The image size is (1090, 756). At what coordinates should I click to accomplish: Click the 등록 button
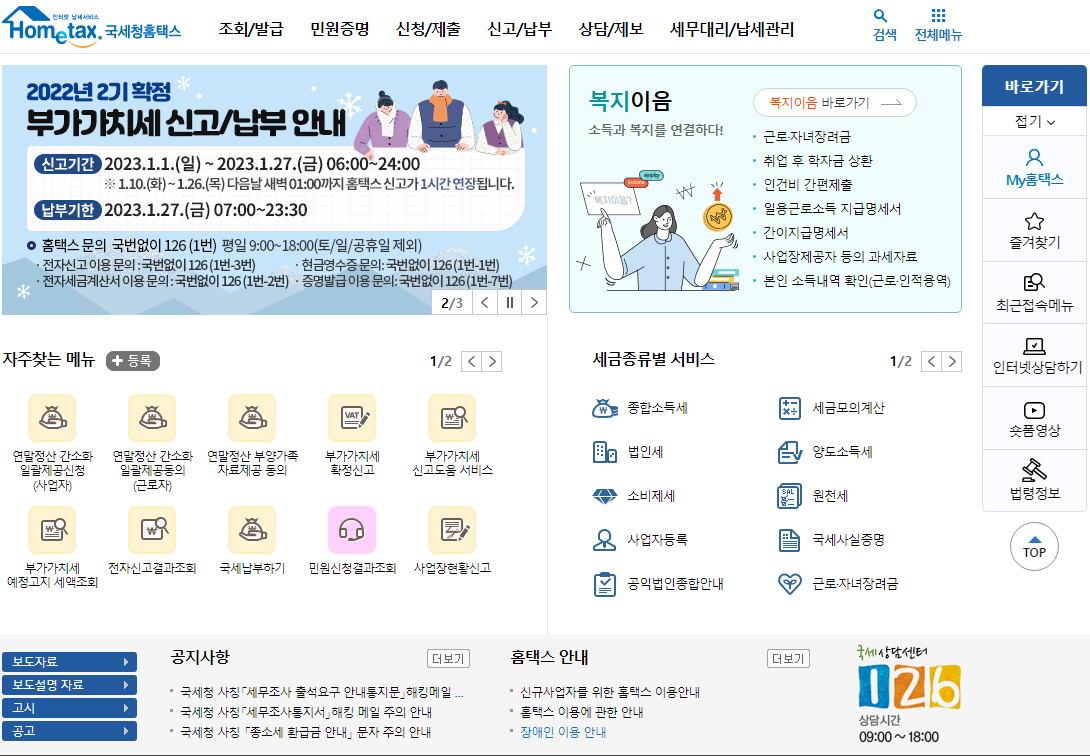tap(133, 361)
